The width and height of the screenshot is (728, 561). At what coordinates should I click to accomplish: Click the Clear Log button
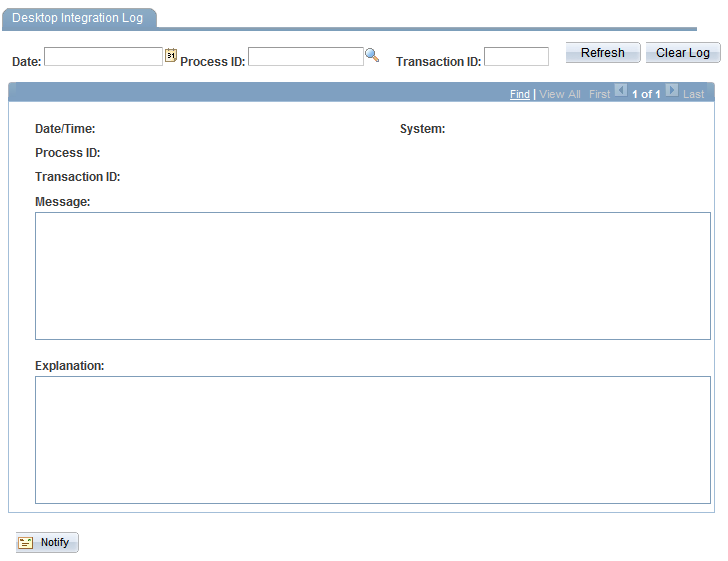click(x=682, y=52)
